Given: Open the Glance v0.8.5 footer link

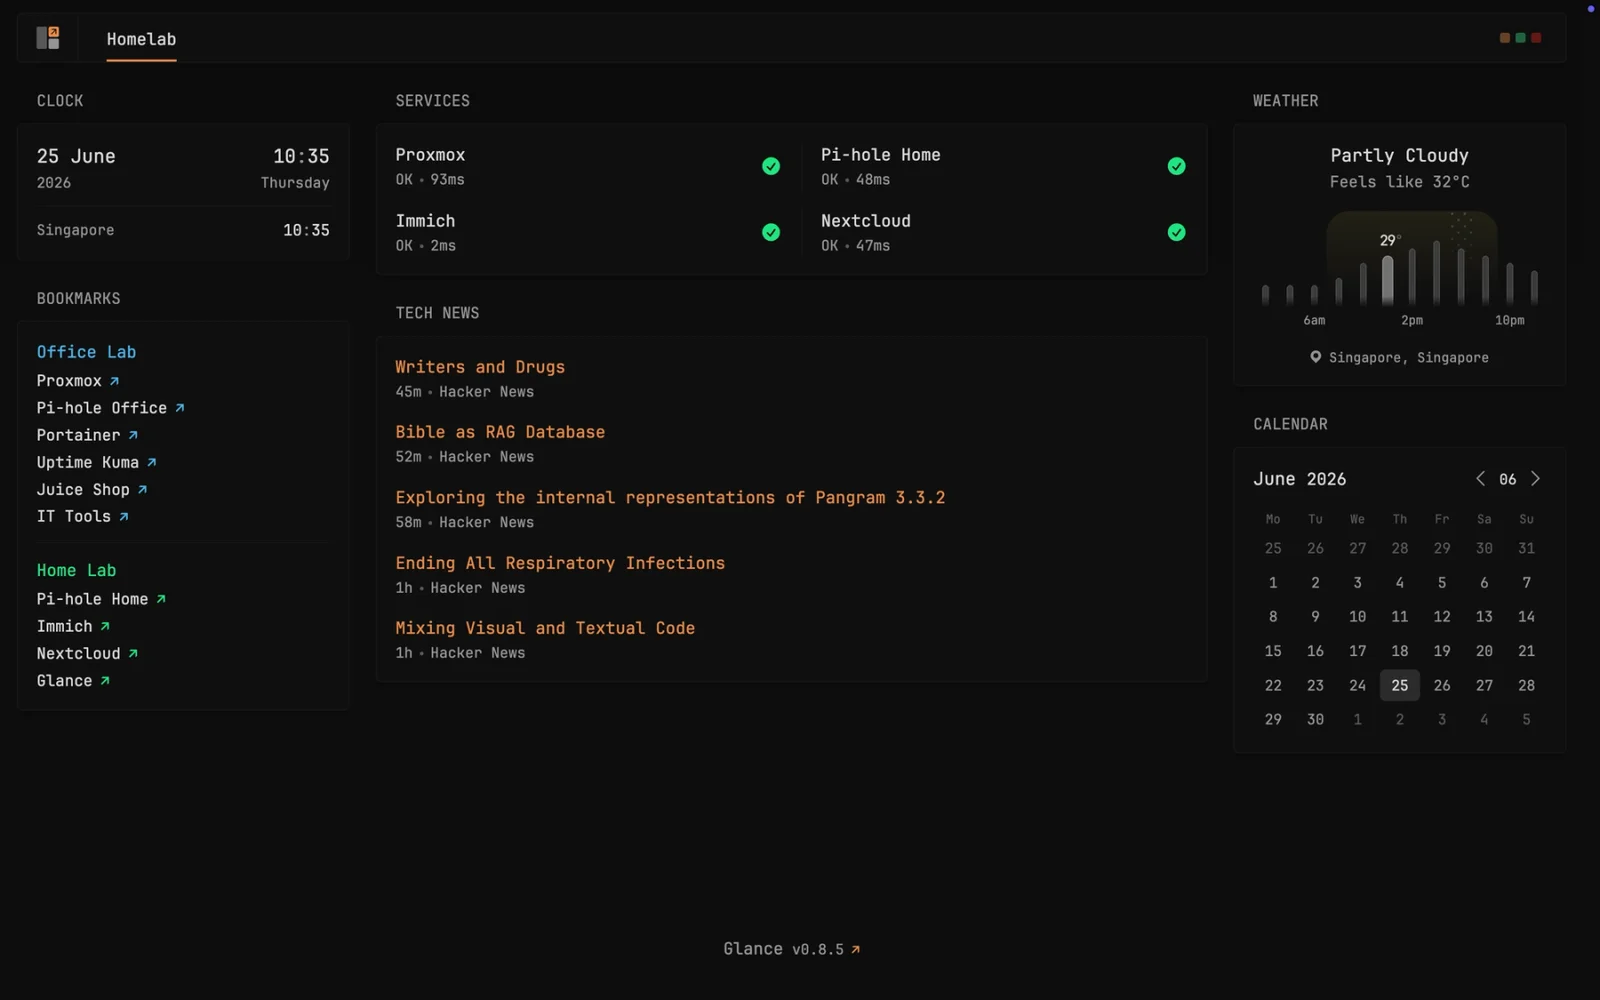Looking at the screenshot, I should tap(792, 949).
